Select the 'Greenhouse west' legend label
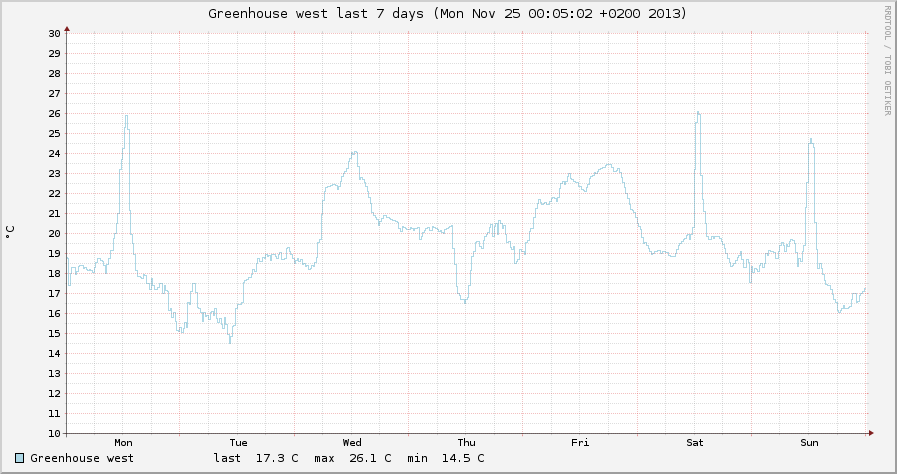 tap(82, 458)
